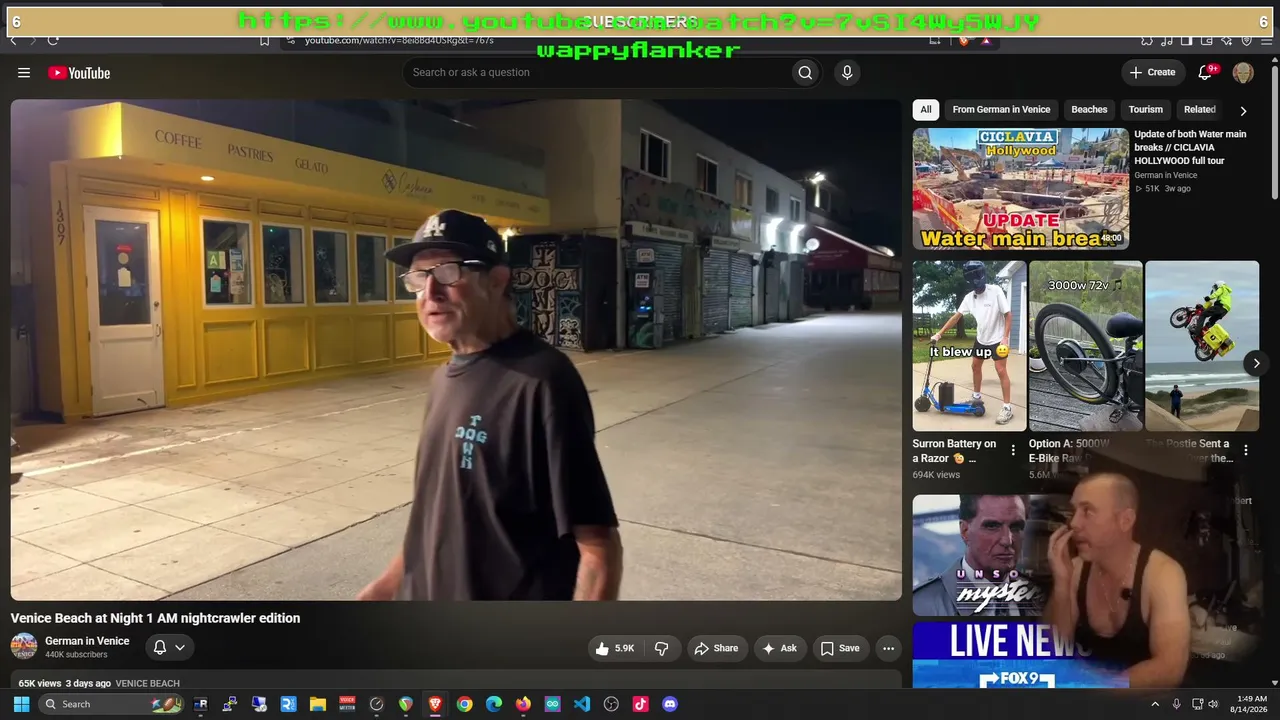Toggle the Brave sidebar panel
1280x720 pixels.
pos(1186,41)
